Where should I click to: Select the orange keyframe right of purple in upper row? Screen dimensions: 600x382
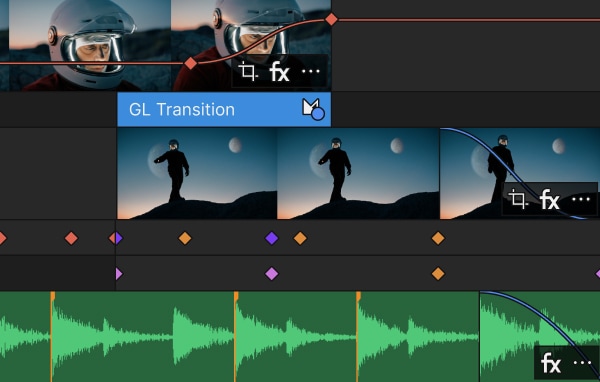(x=300, y=238)
